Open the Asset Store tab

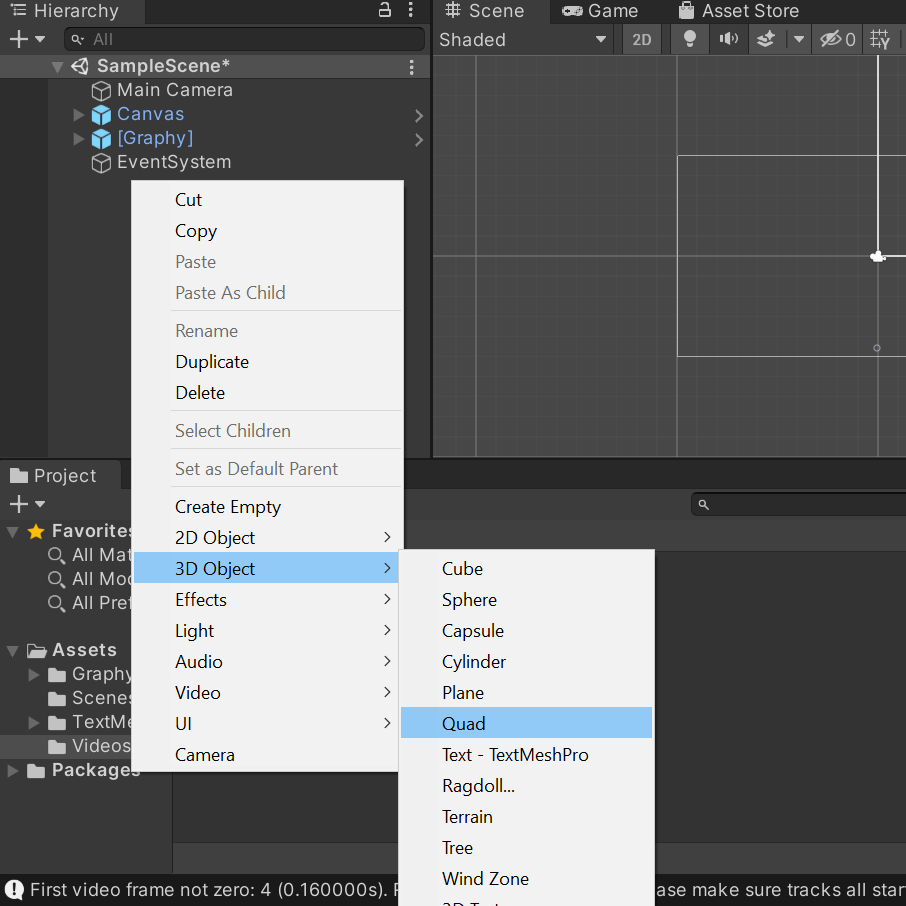pyautogui.click(x=738, y=11)
